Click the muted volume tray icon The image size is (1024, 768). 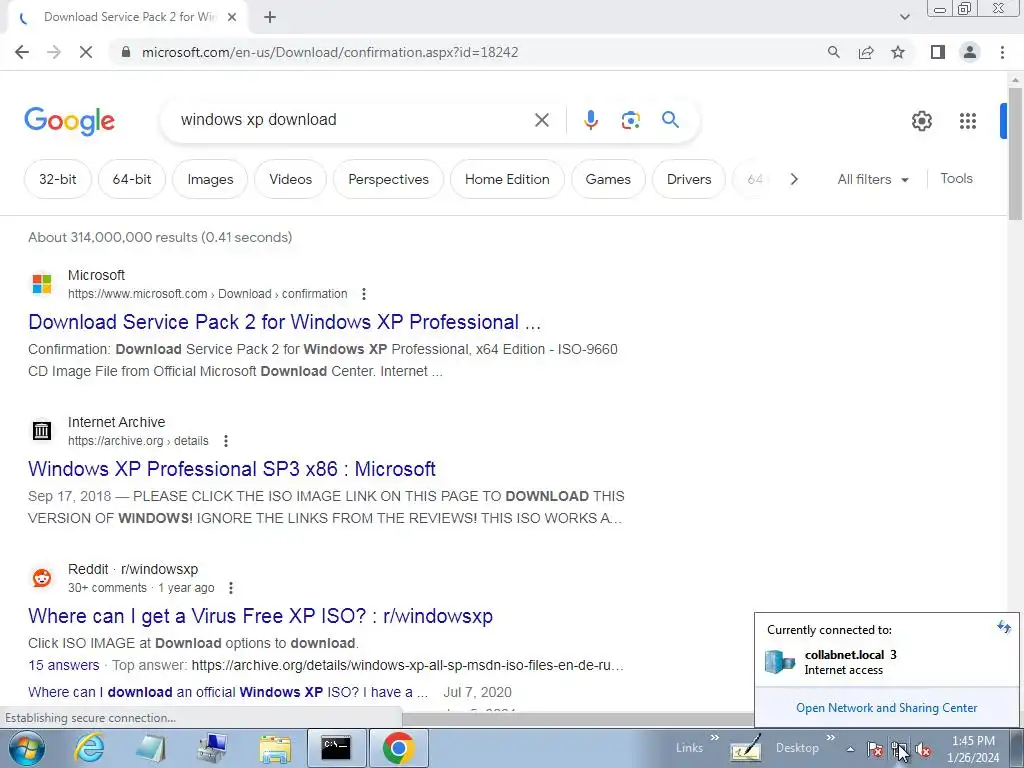923,750
